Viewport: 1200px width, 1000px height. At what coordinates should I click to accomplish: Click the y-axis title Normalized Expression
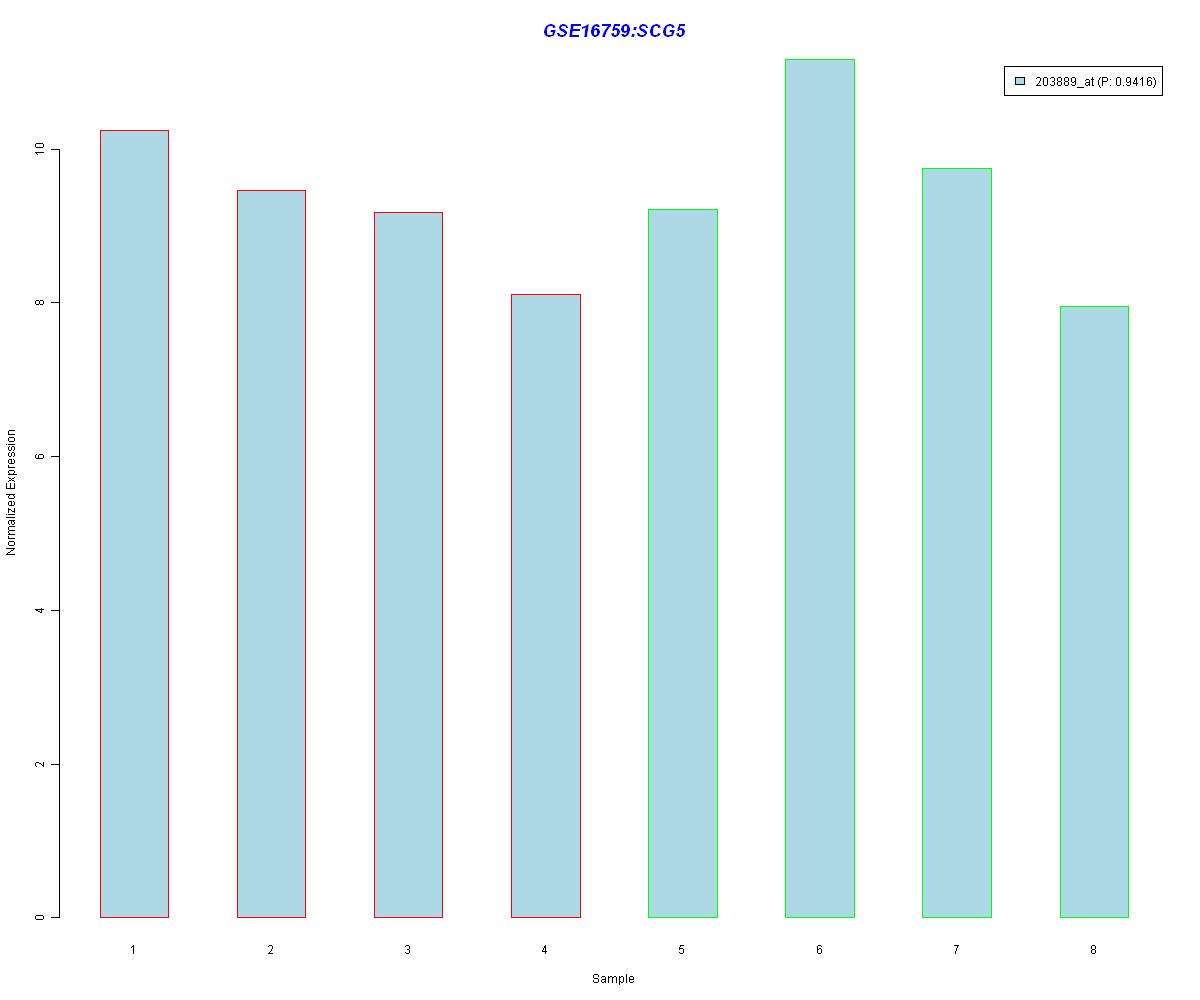pyautogui.click(x=11, y=492)
